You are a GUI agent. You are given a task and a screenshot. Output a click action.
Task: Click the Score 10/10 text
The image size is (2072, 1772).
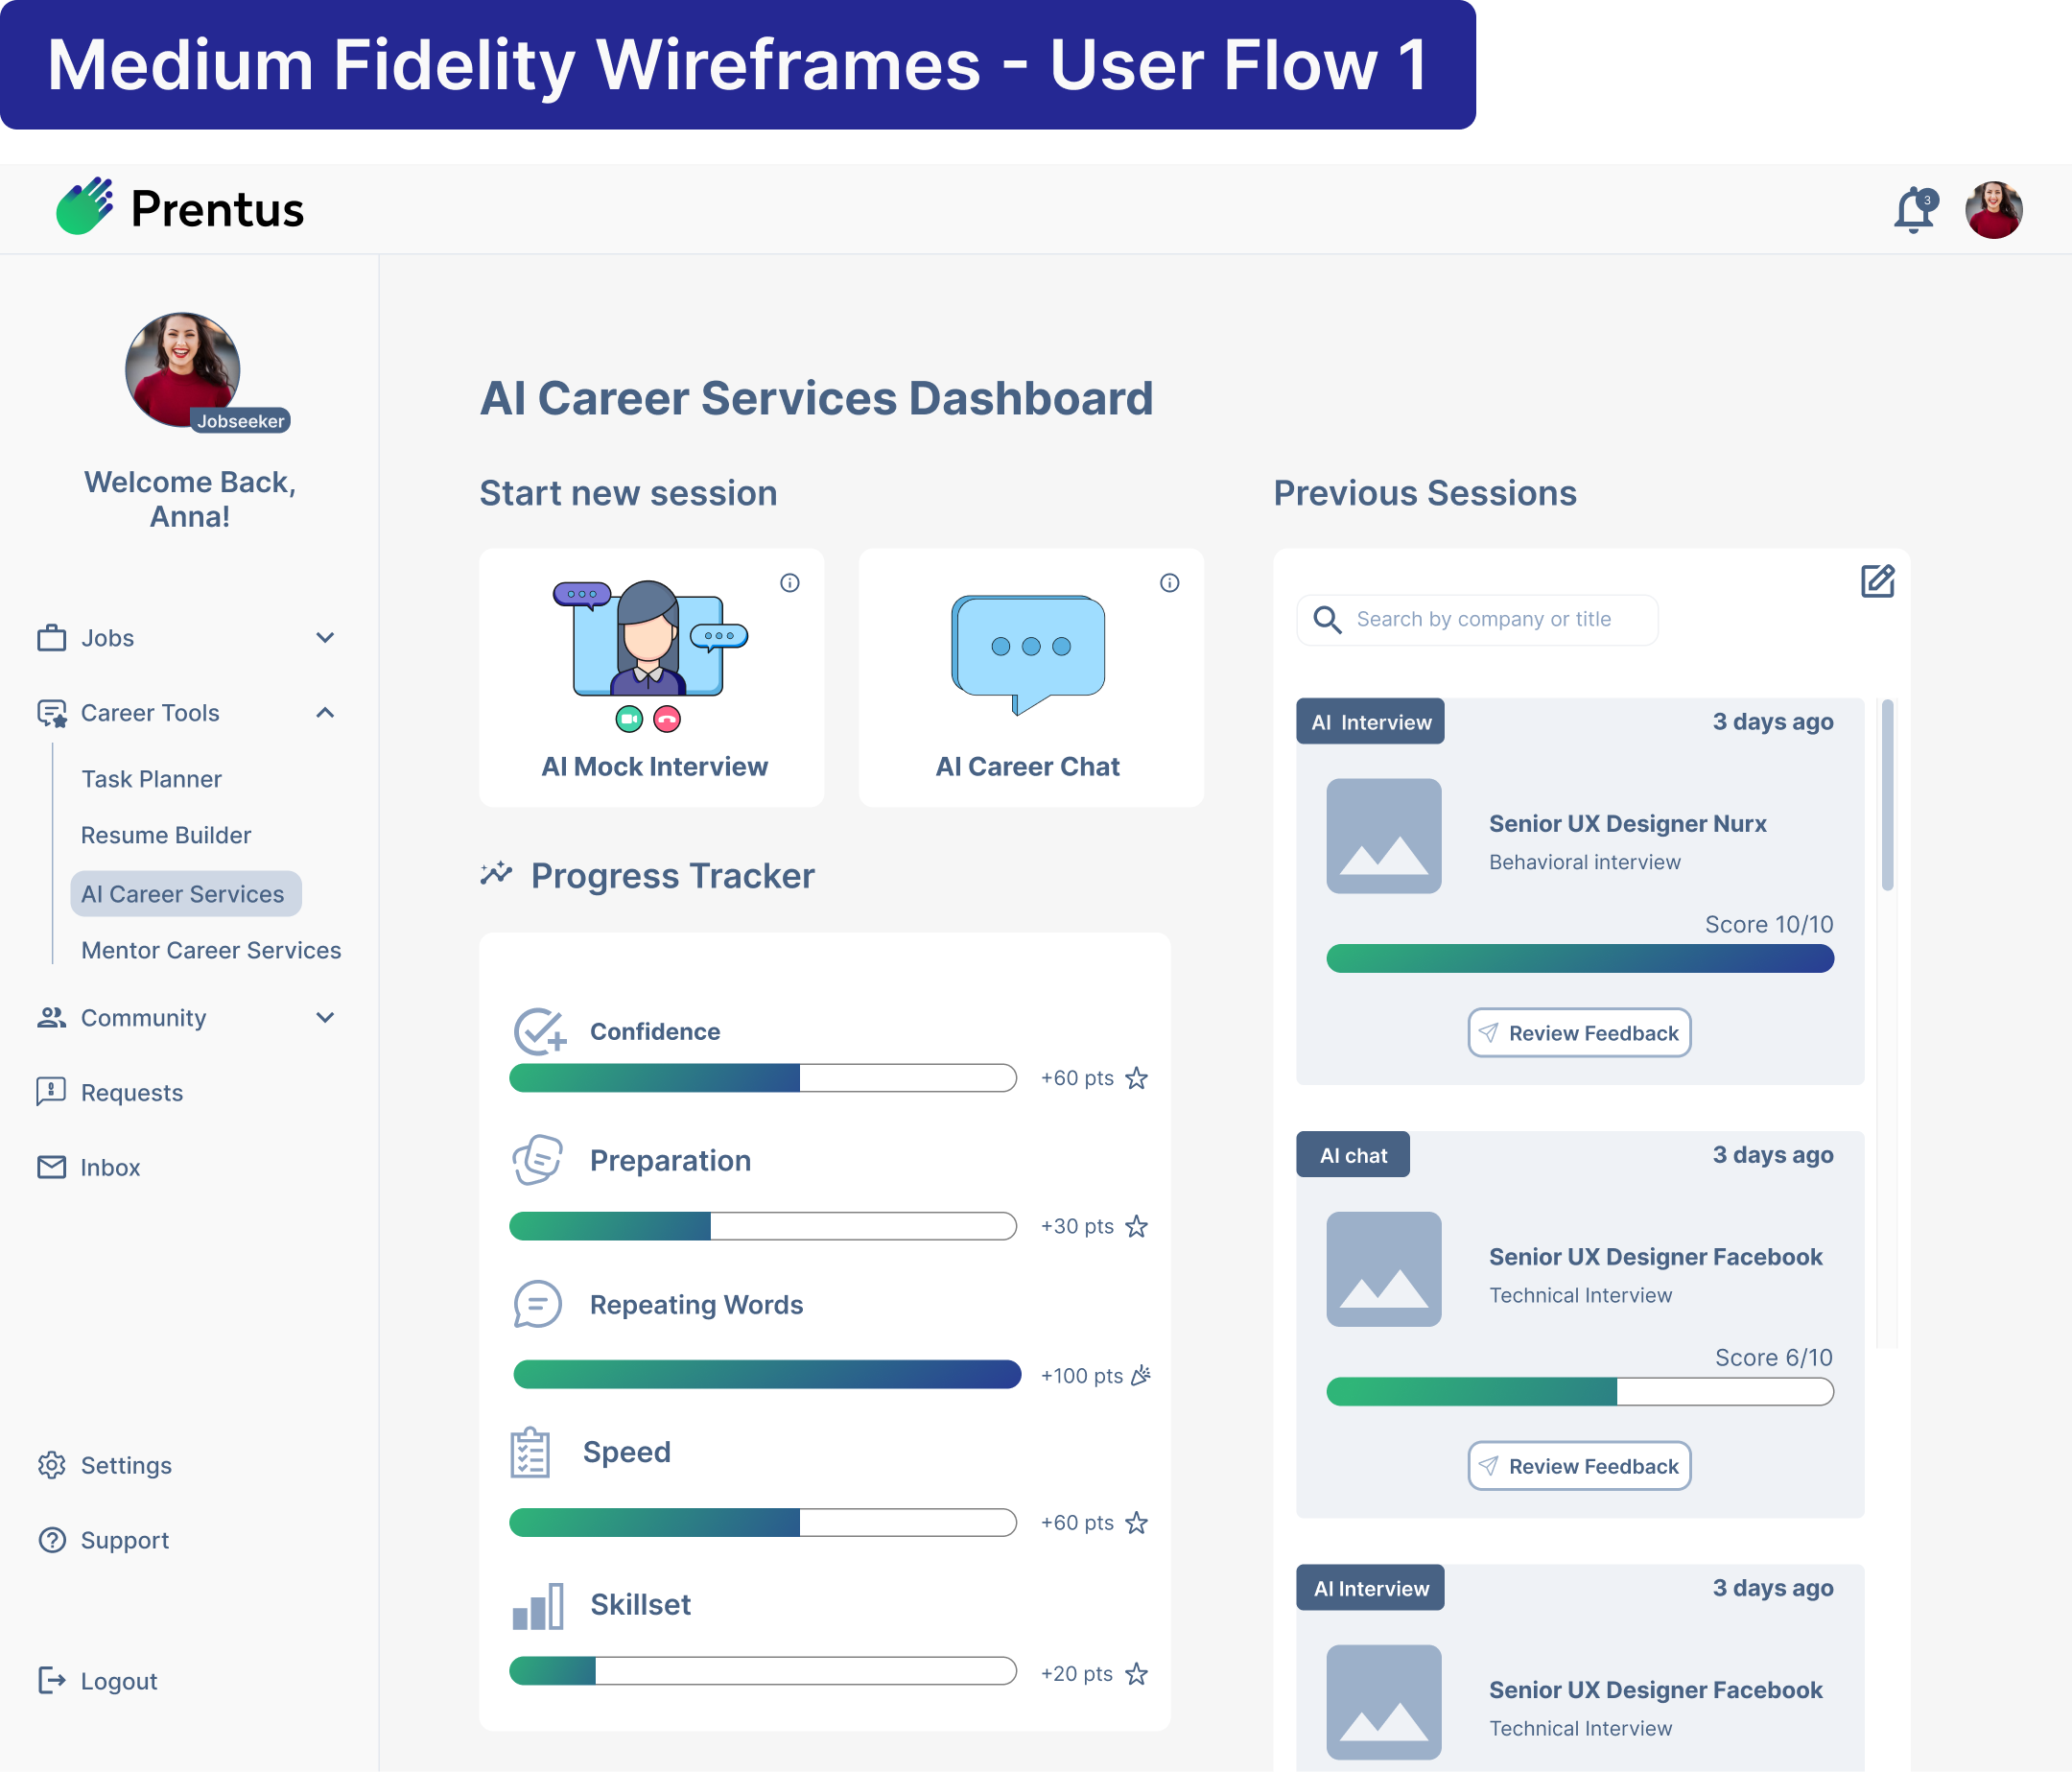coord(1769,924)
